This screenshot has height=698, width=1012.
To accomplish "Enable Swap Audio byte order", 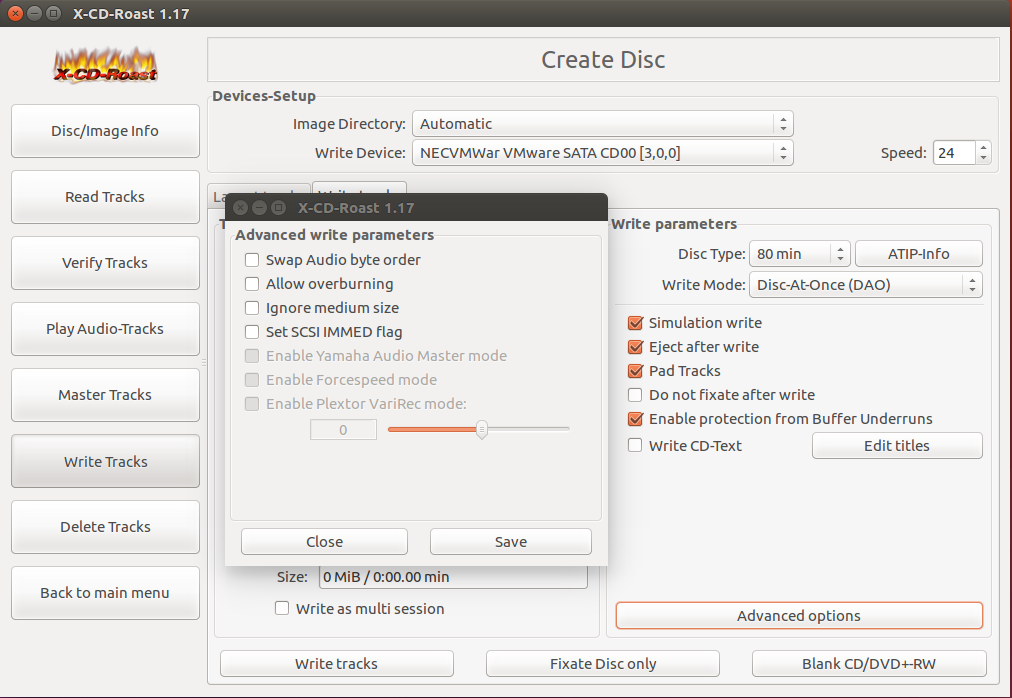I will click(x=252, y=260).
